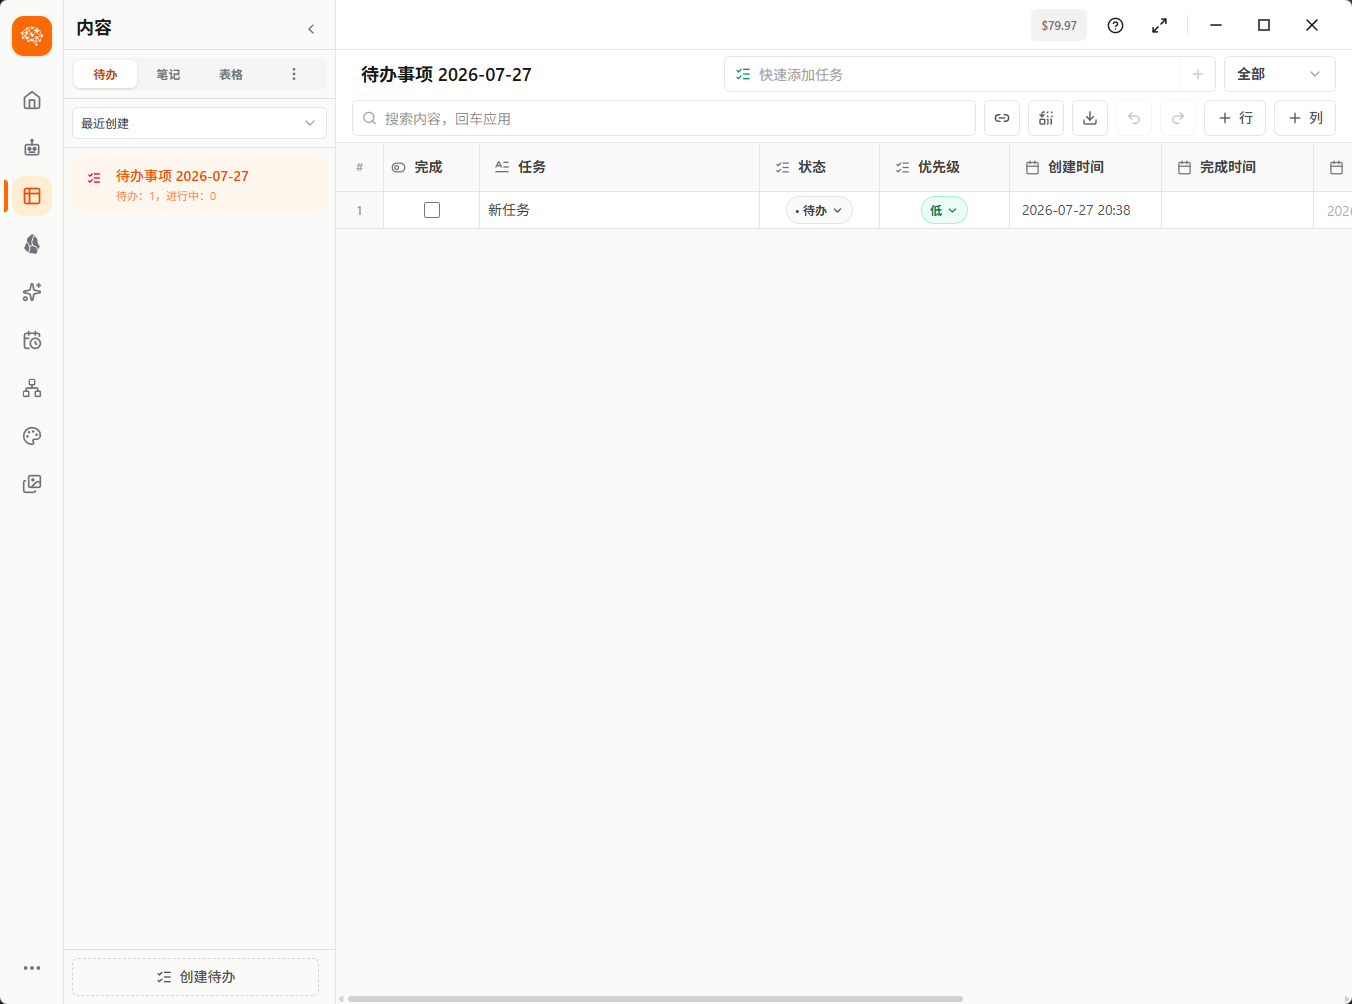Screen dimensions: 1352x1004
Task: Click the empty 完成时间 cell in row 1
Action: 1238,210
